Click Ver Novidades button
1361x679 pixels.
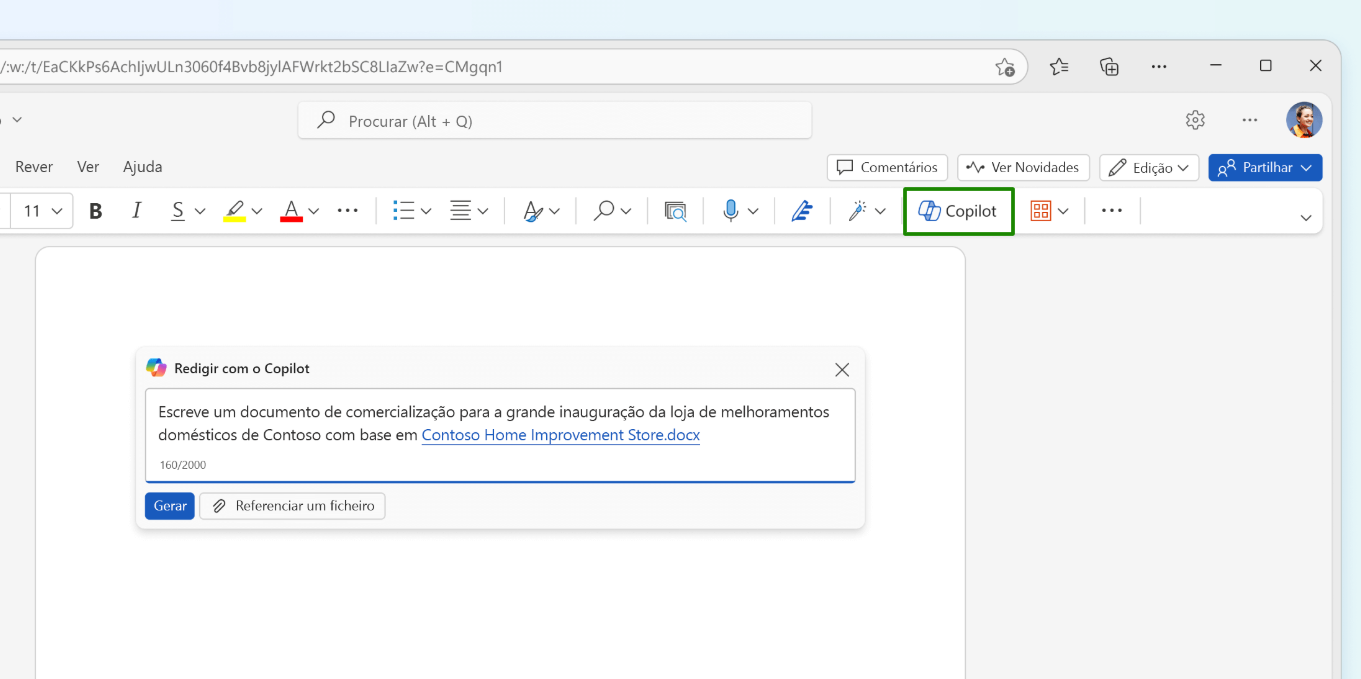[x=1023, y=168]
